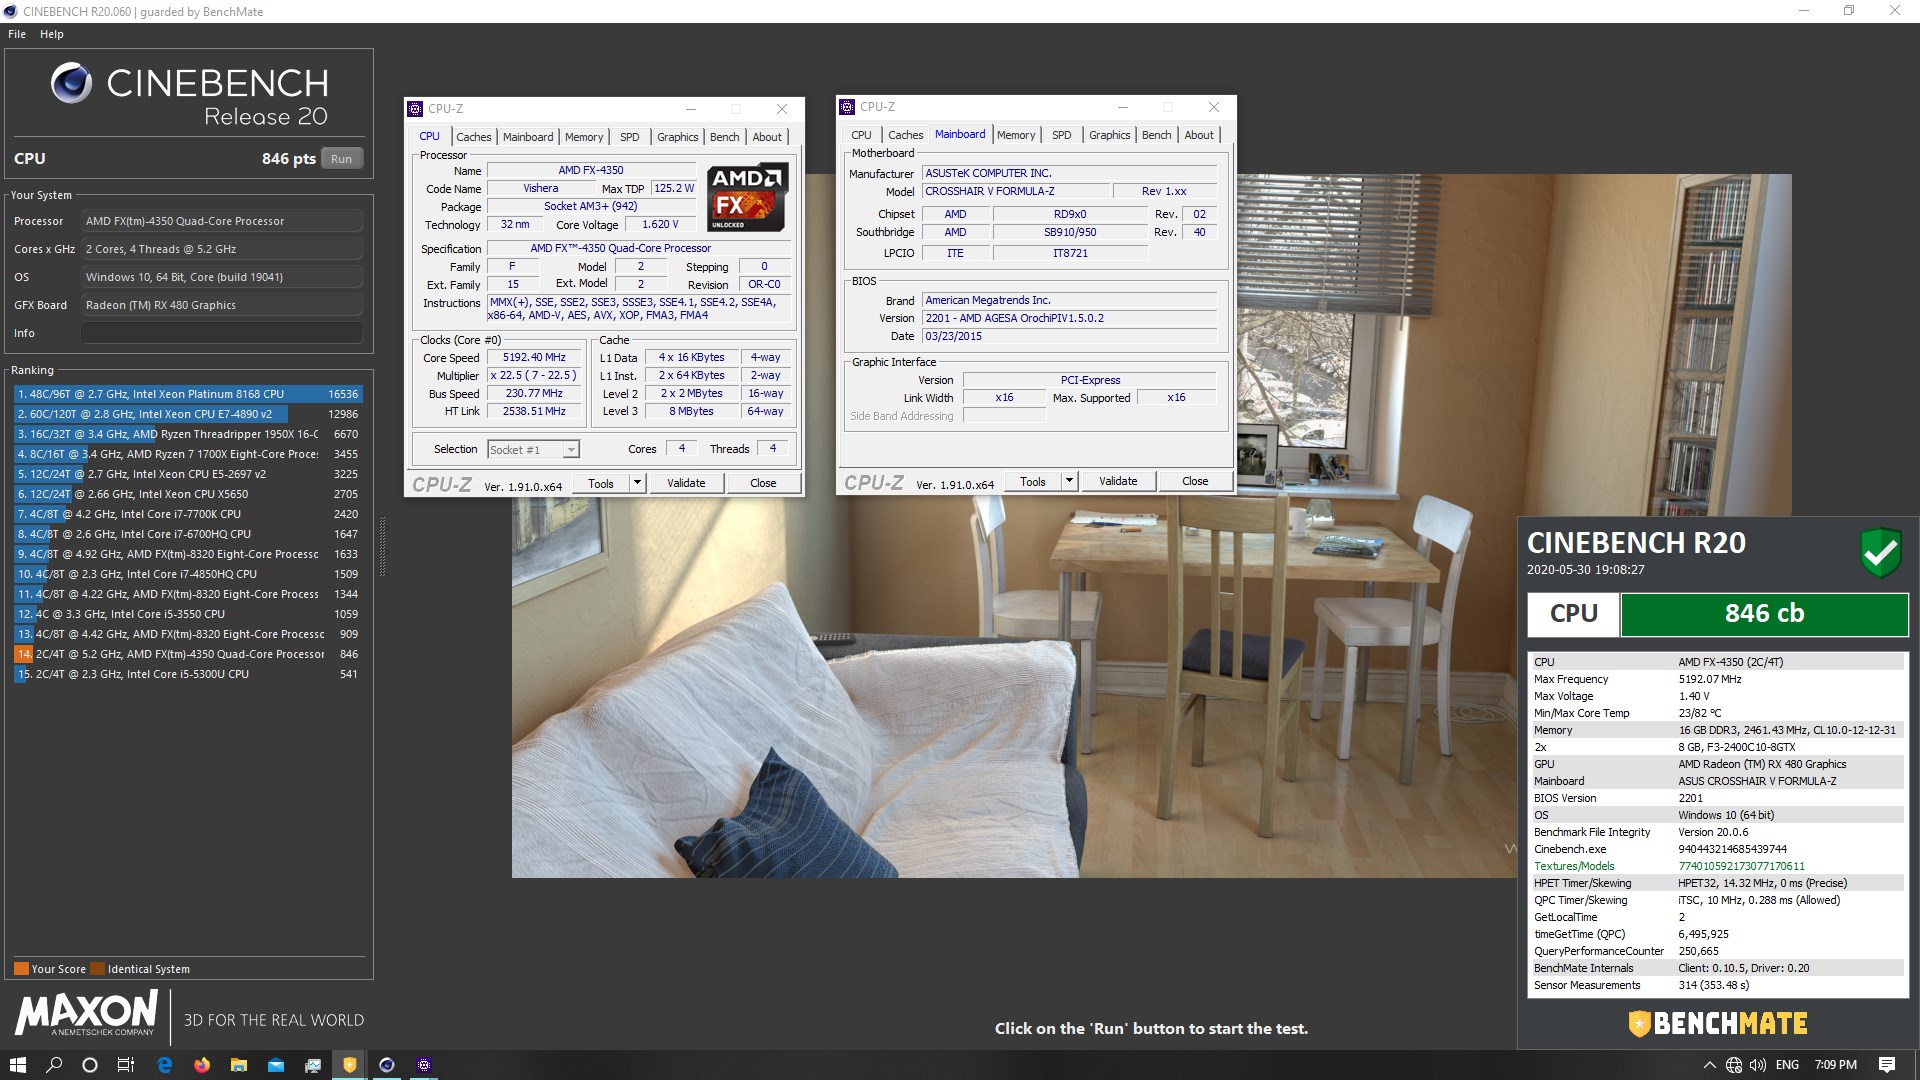Launch Cortana from the taskbar
The height and width of the screenshot is (1080, 1920).
pos(90,1065)
